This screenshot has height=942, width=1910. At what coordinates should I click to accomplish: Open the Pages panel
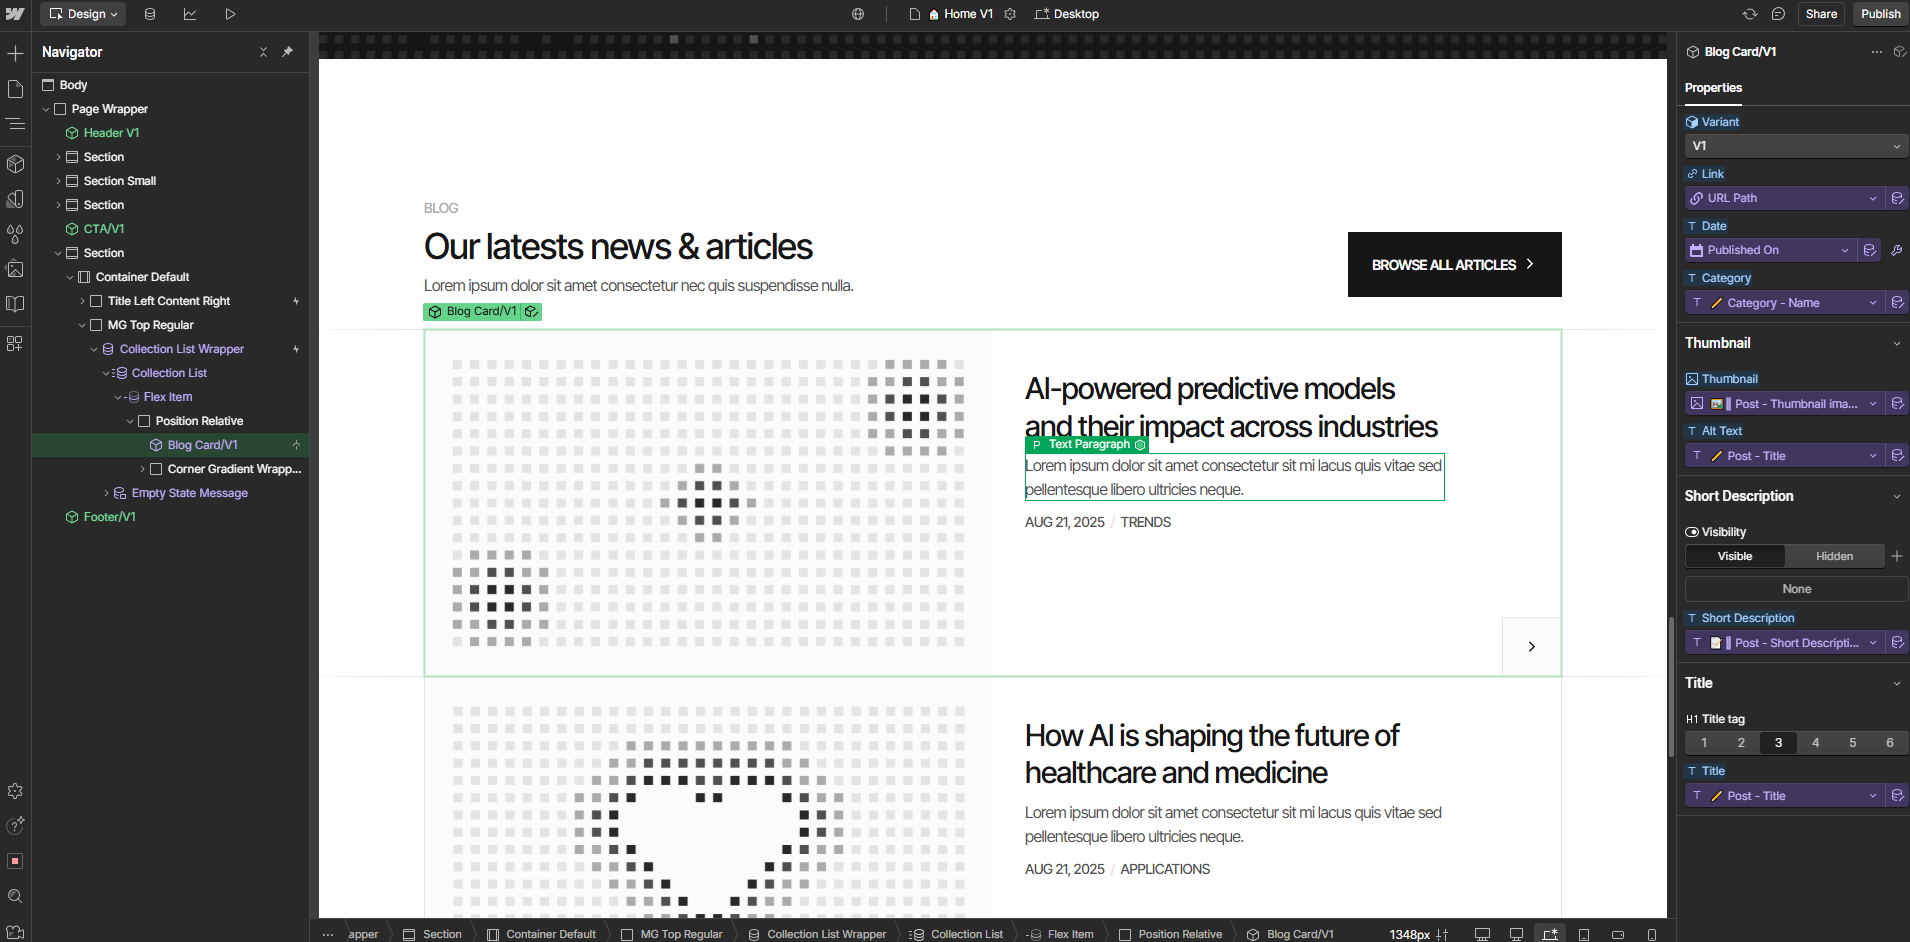(15, 88)
